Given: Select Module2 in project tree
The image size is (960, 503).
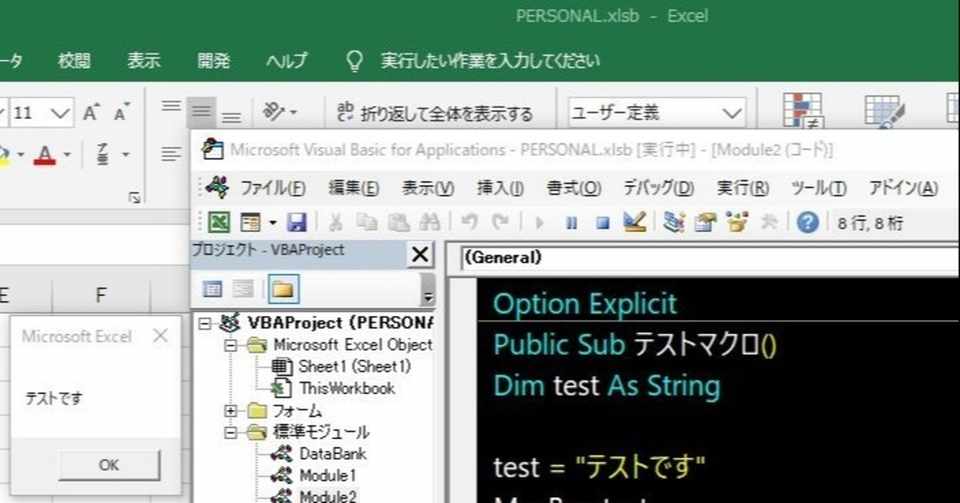Looking at the screenshot, I should point(328,496).
